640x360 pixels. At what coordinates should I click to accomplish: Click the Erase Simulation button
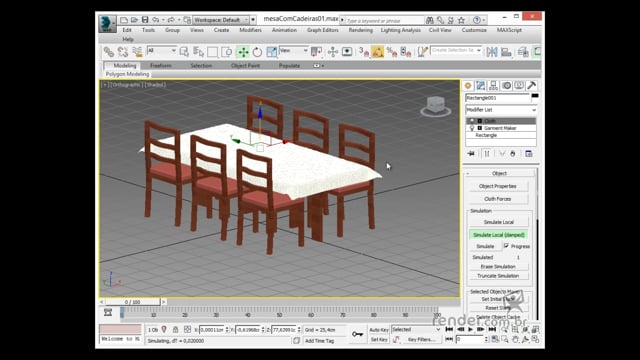point(498,267)
